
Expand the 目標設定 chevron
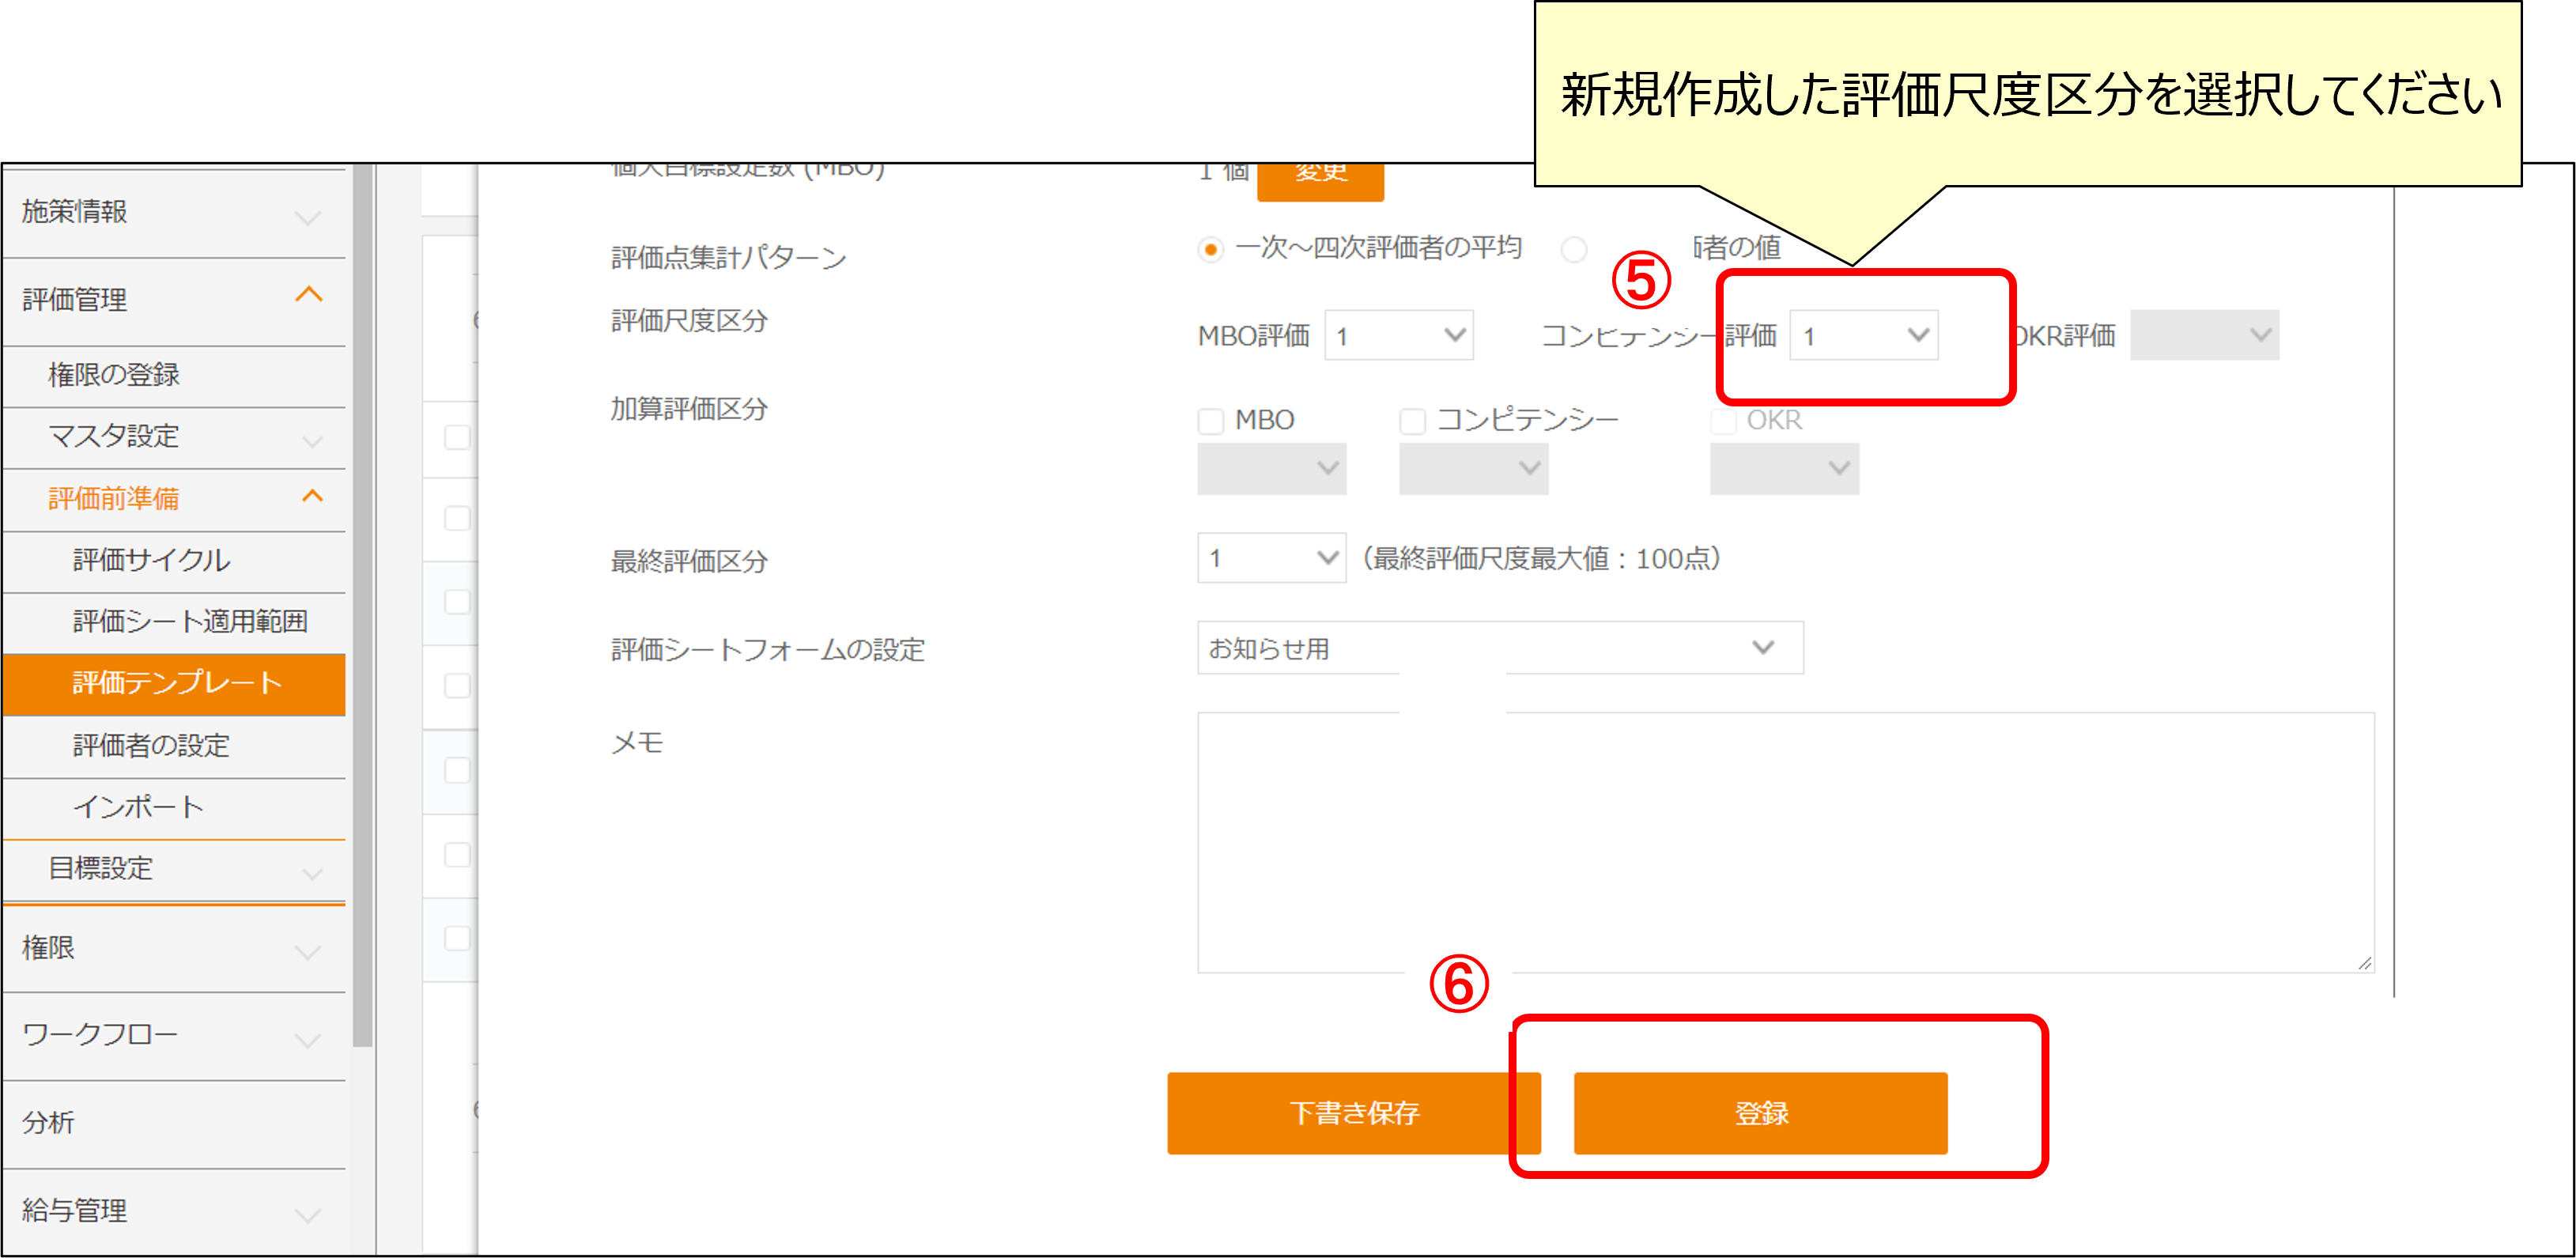click(x=312, y=873)
